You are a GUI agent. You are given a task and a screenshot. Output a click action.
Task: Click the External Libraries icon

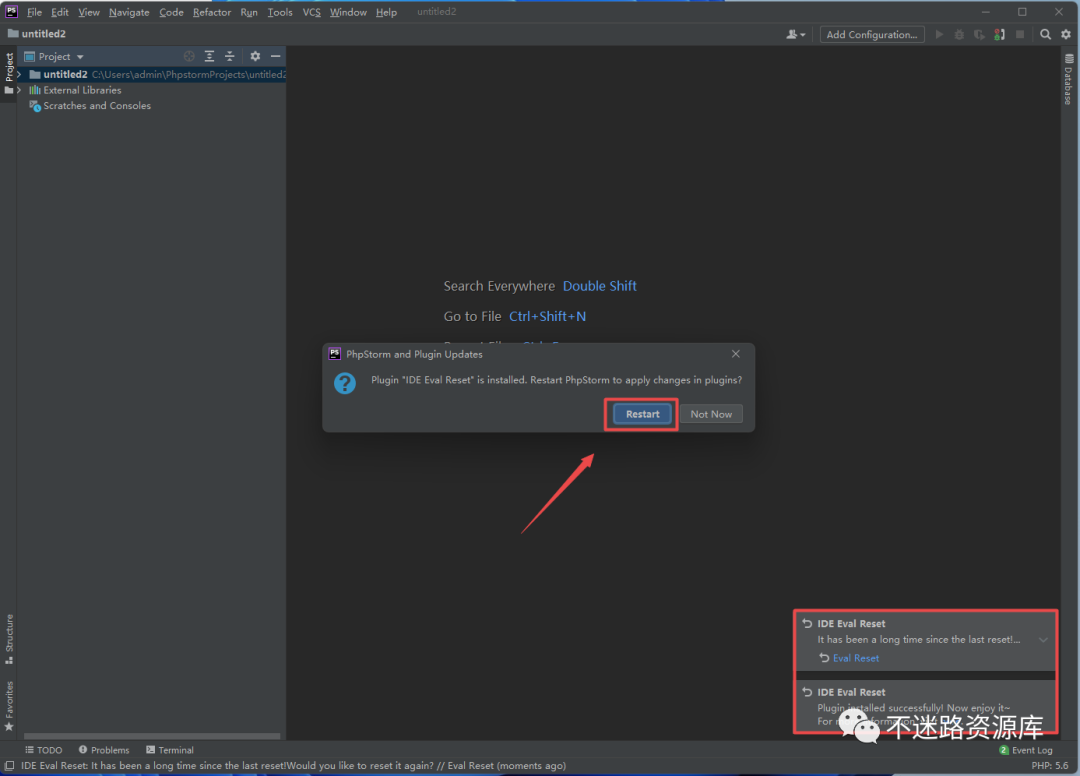tap(35, 90)
